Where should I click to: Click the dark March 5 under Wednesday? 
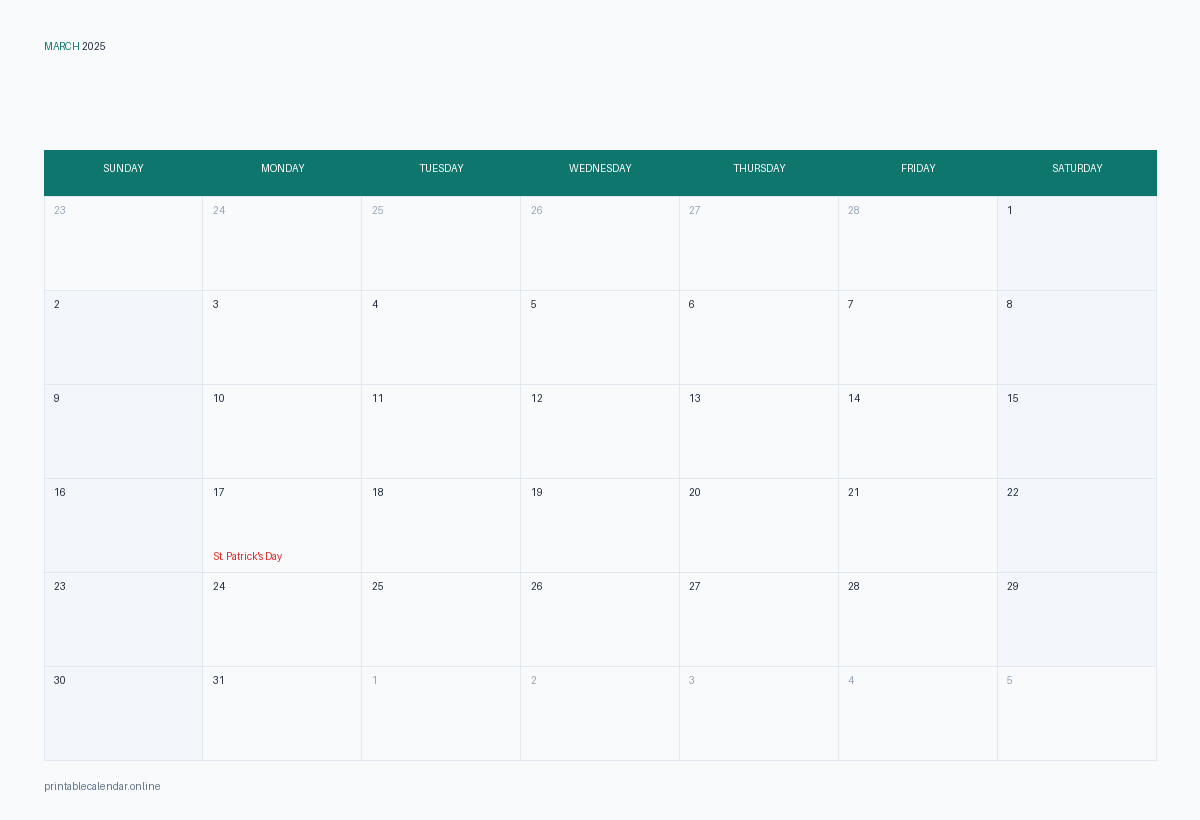pos(534,305)
